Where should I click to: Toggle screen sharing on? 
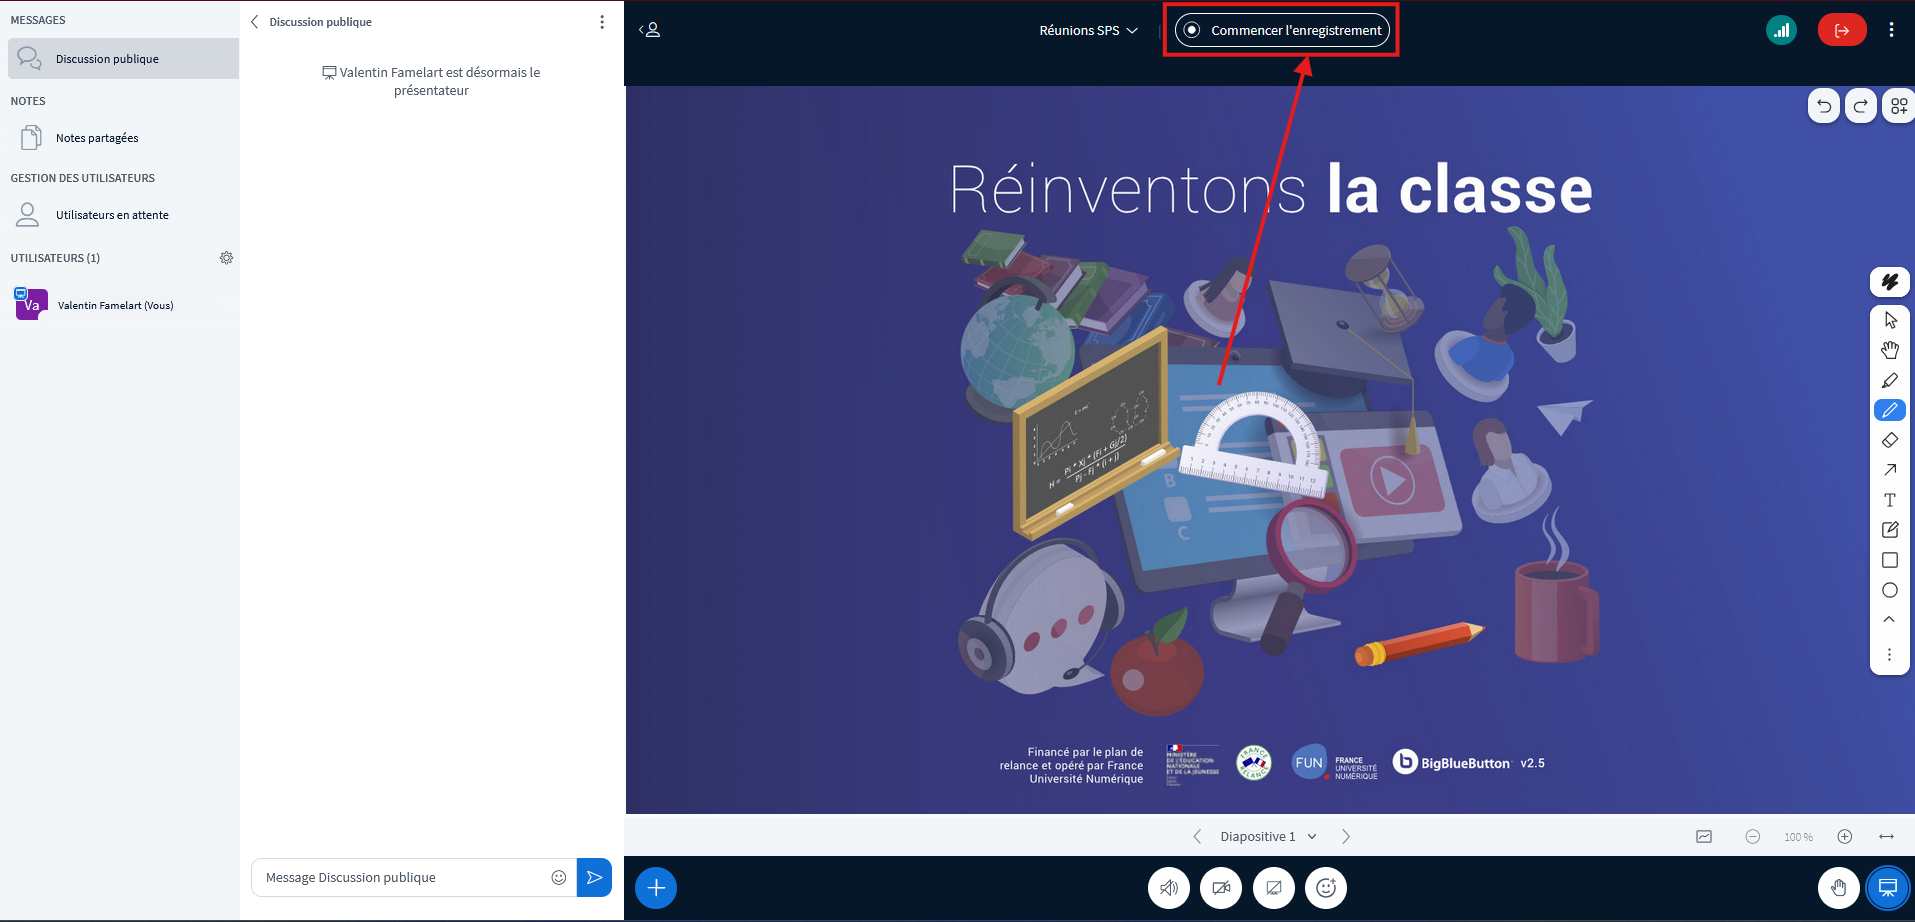click(1272, 887)
